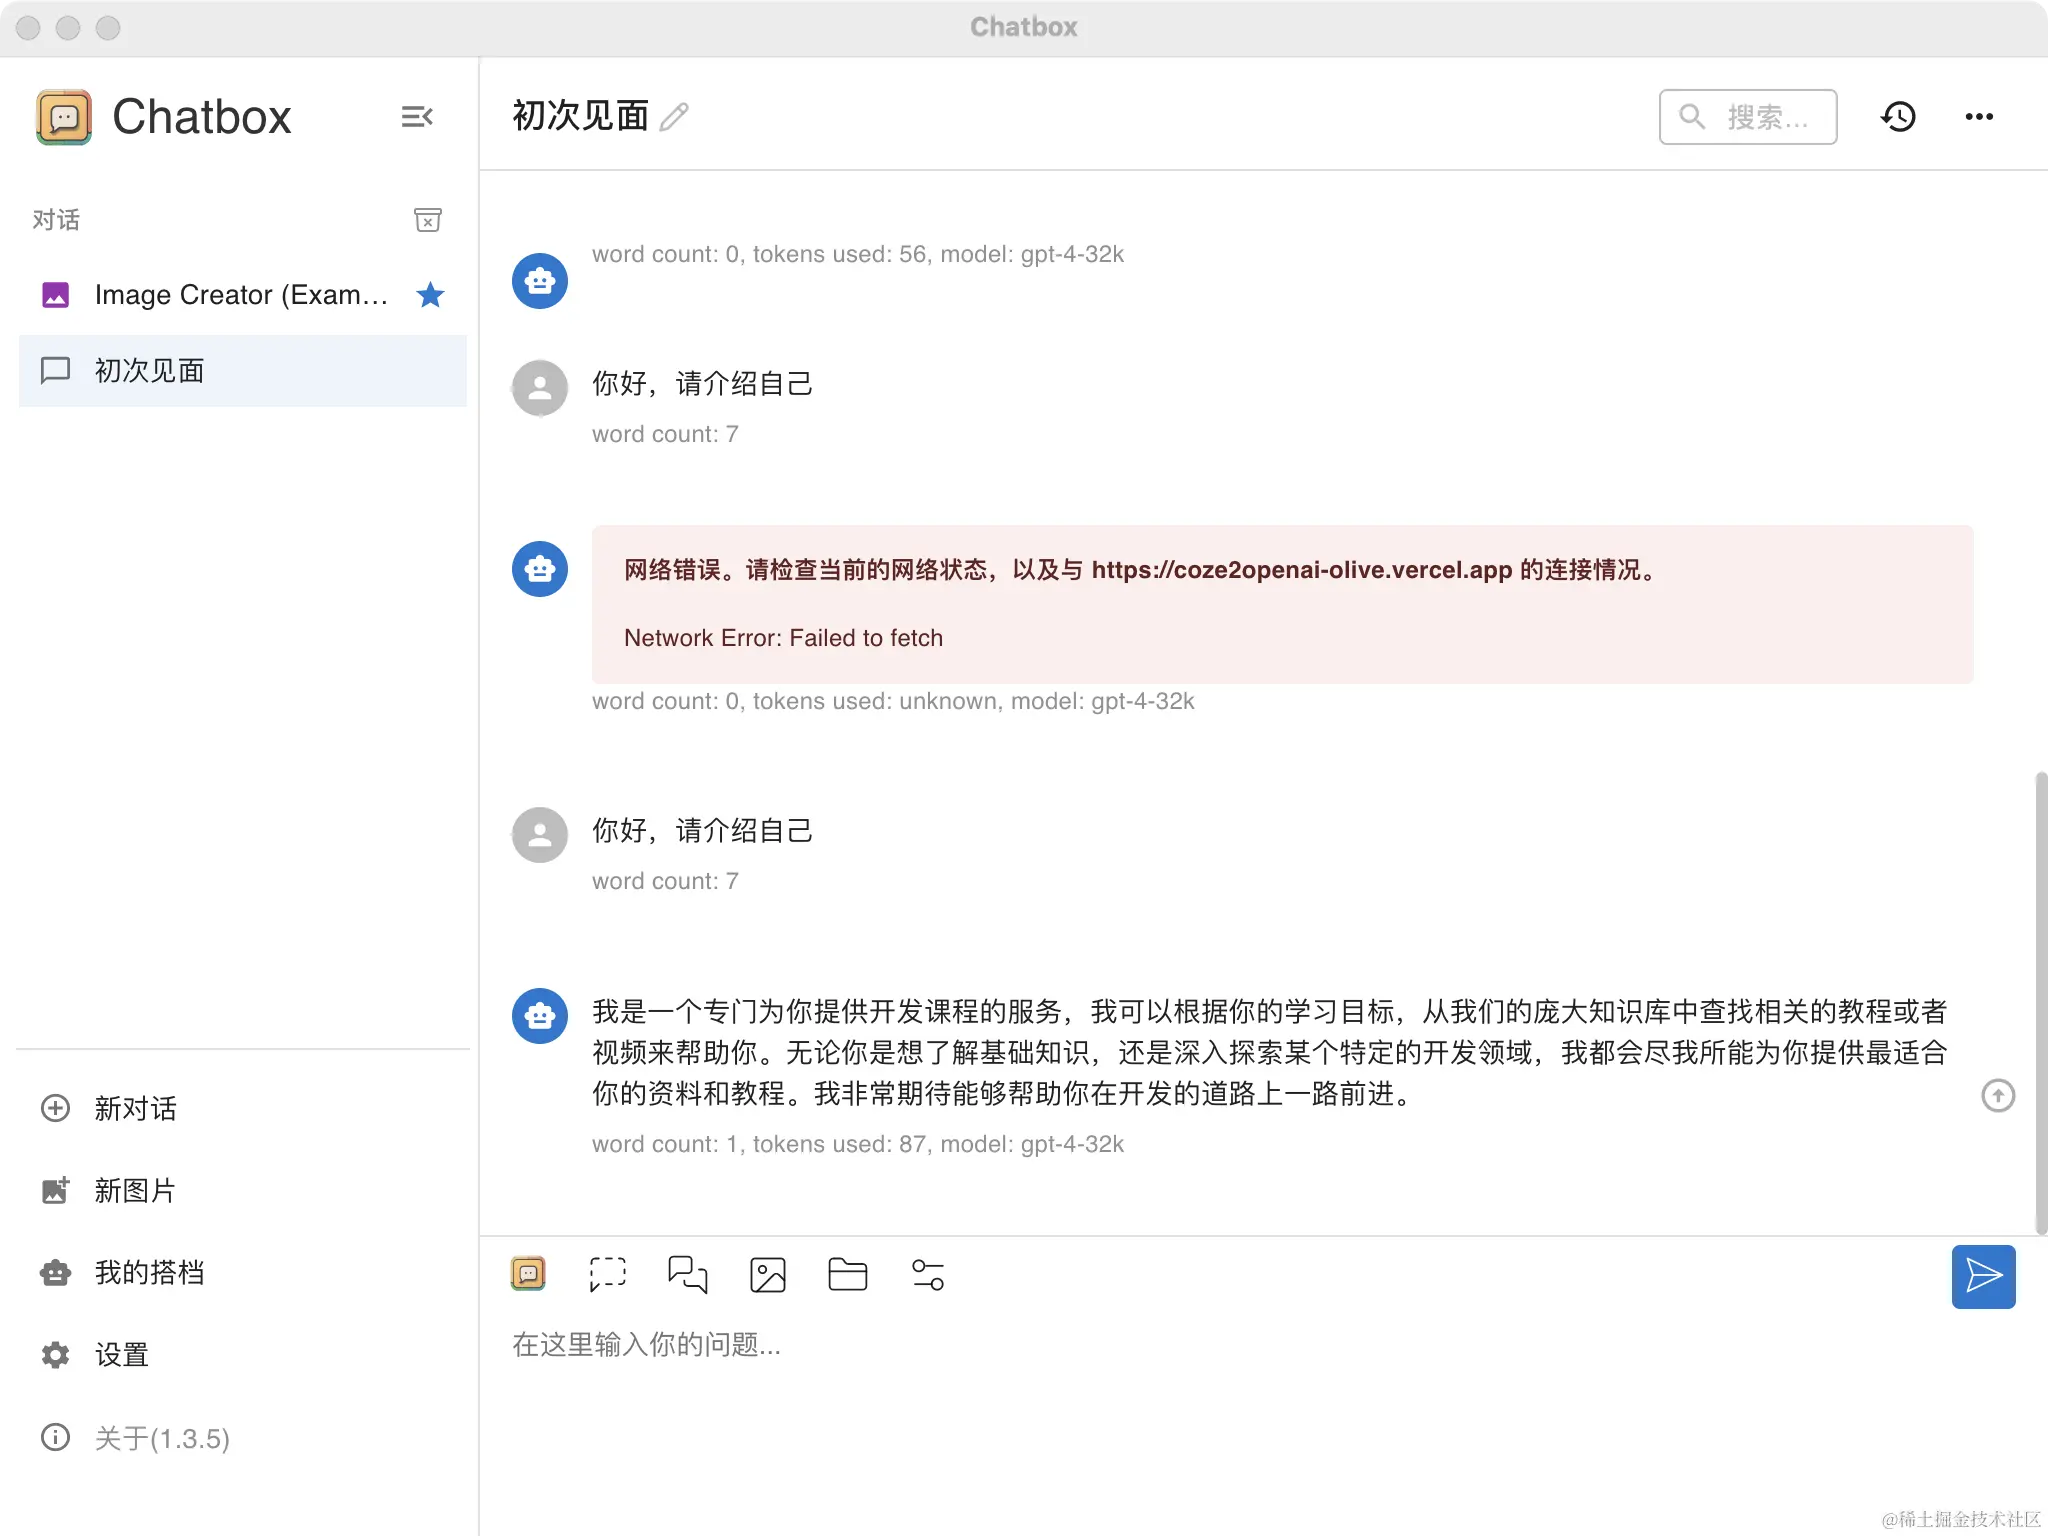Open the https://coze2openai-olive.vercel.app link

pyautogui.click(x=1301, y=570)
